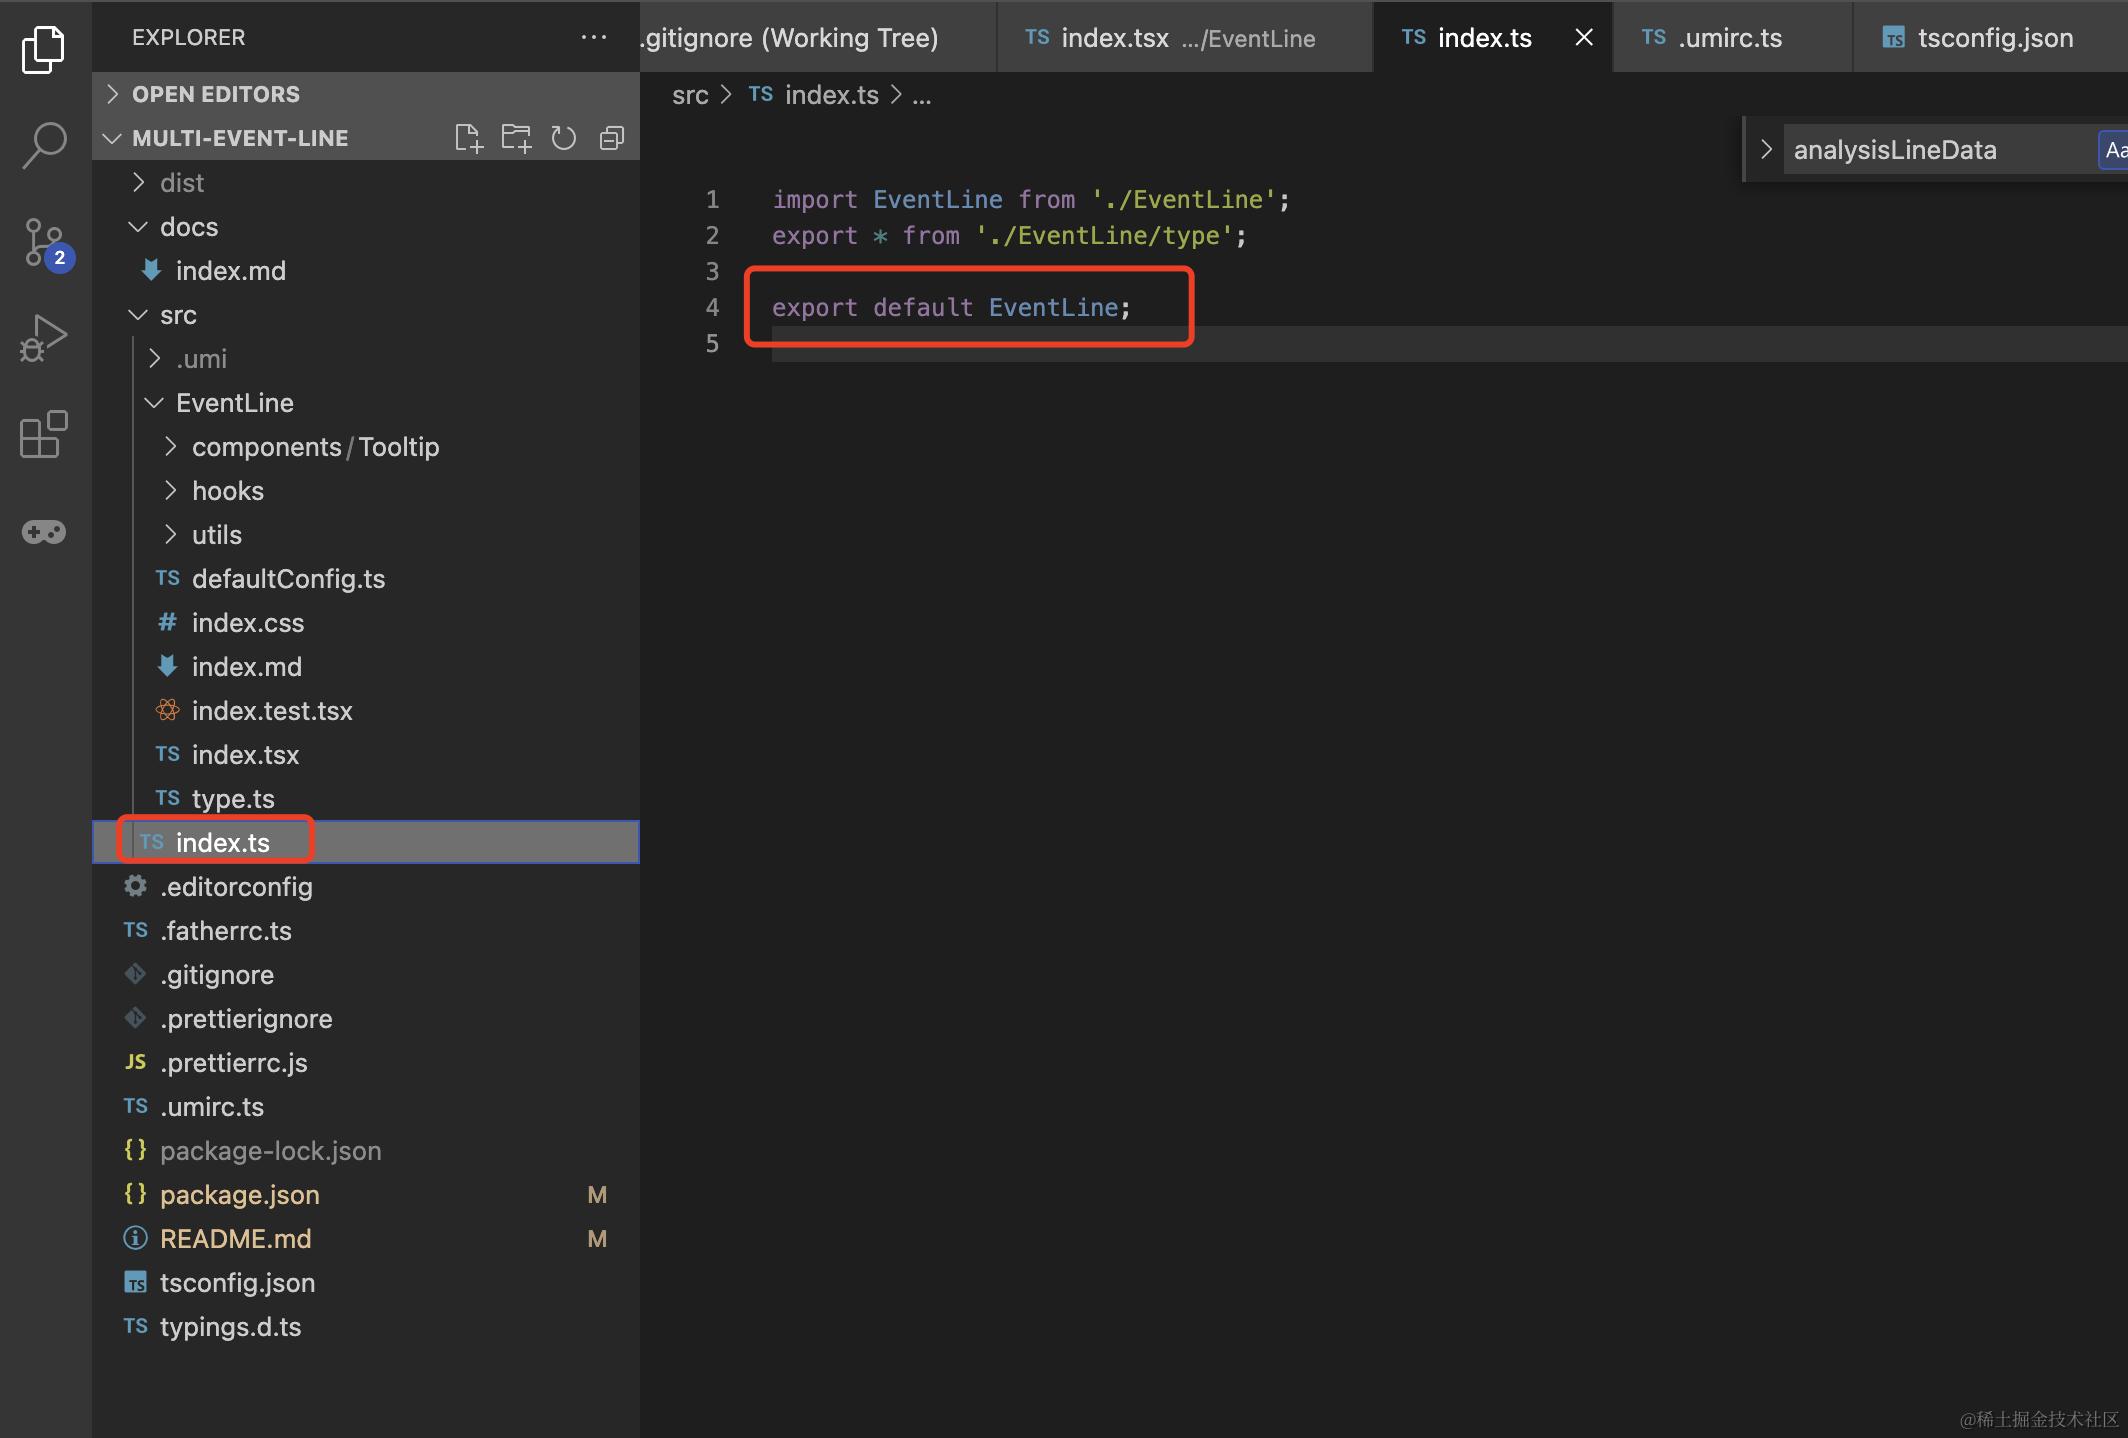
Task: Expand the components/Tooltip folder
Action: pos(366,446)
